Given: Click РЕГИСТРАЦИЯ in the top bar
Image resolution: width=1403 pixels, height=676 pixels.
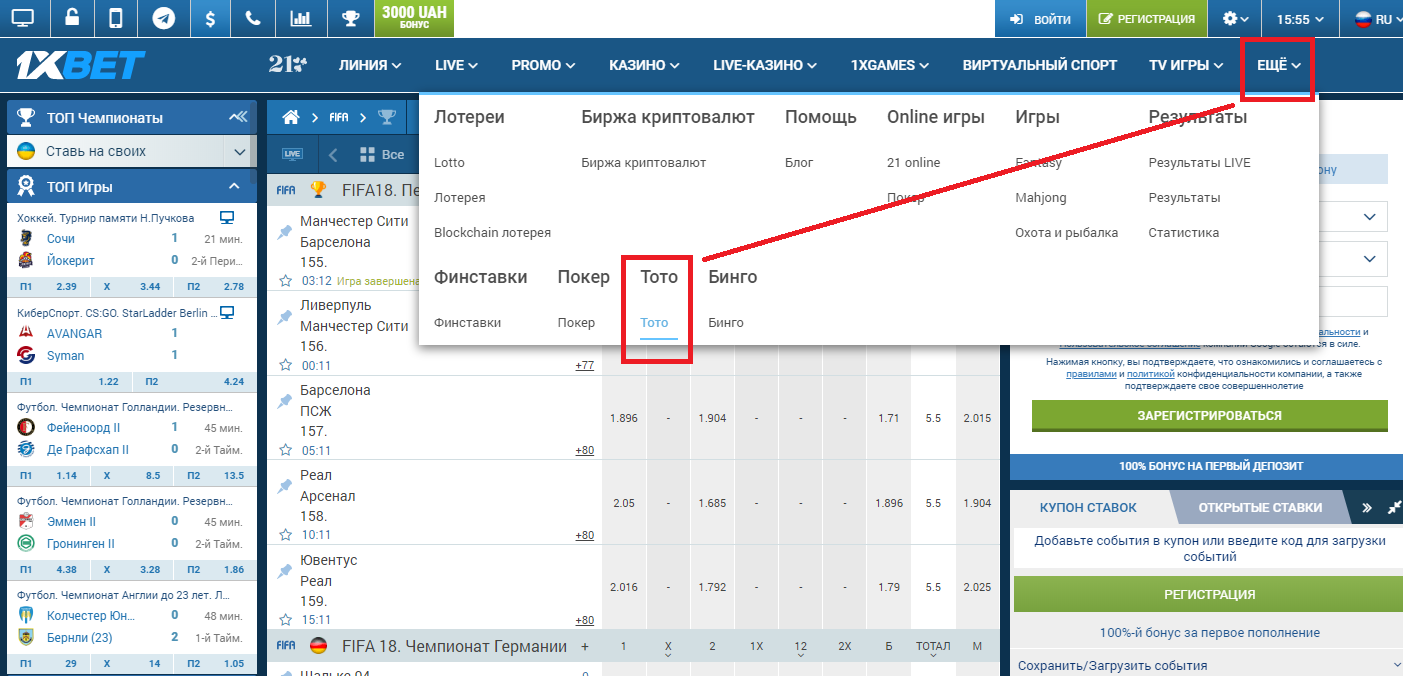Looking at the screenshot, I should coord(1145,19).
